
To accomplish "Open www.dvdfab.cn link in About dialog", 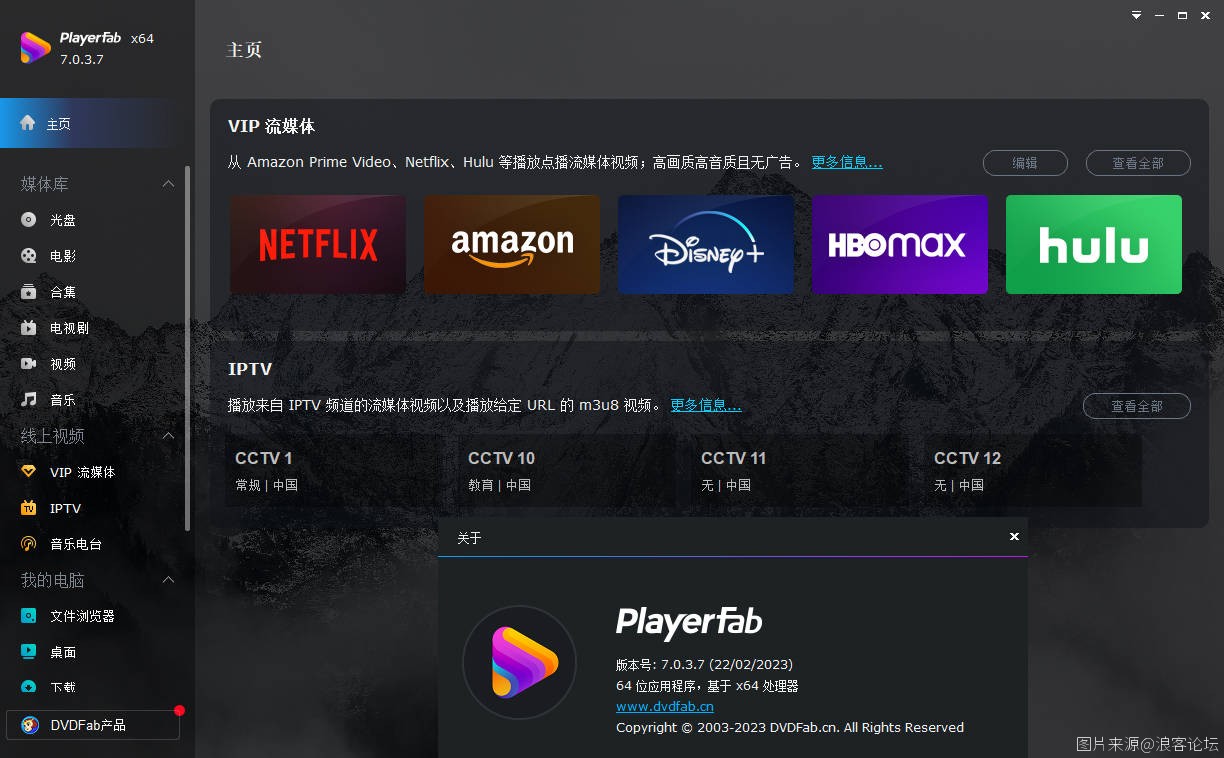I will click(664, 706).
